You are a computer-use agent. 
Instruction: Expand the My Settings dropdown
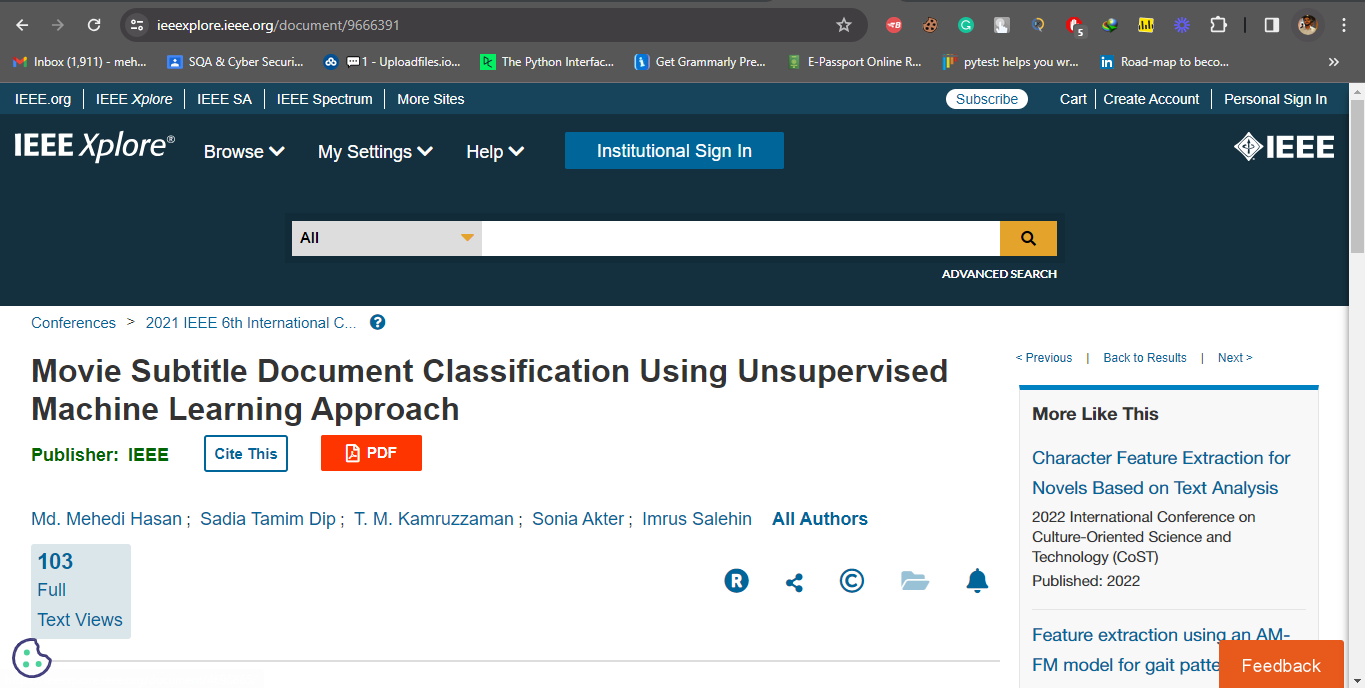point(375,152)
